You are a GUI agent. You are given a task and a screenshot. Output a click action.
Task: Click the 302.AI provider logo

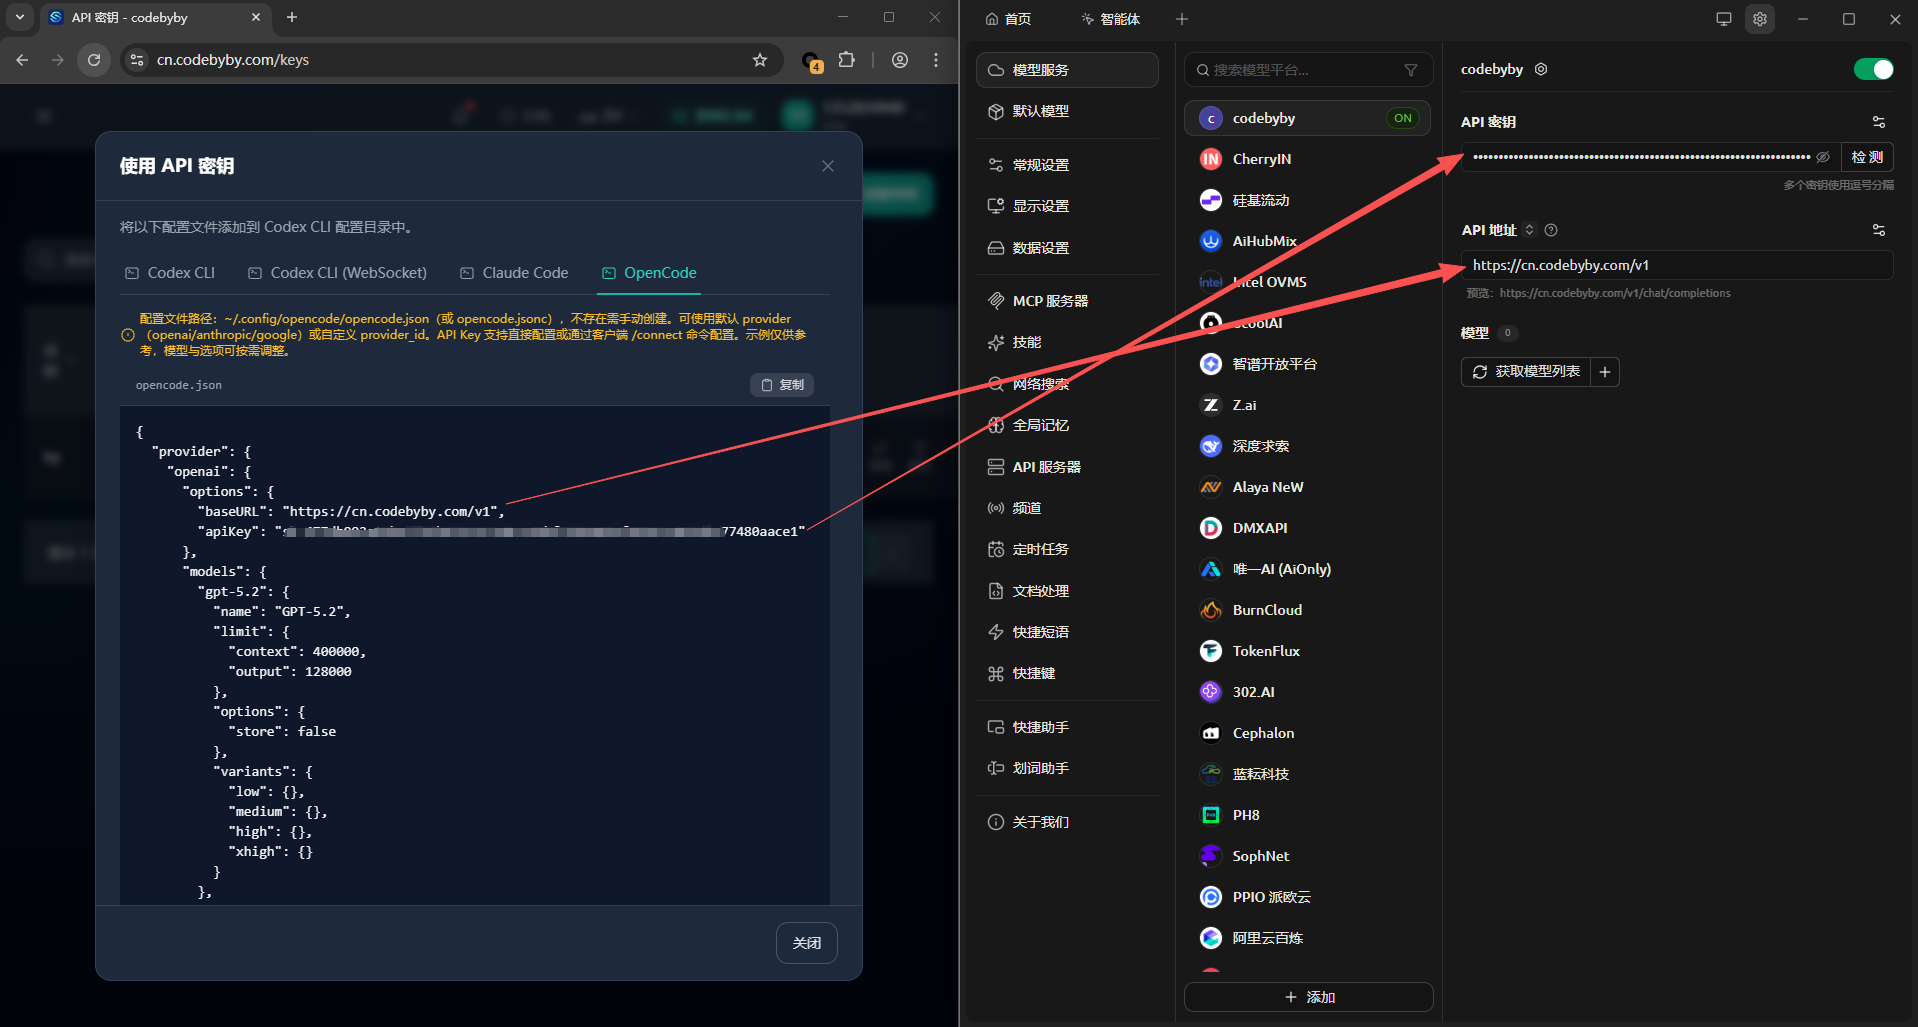(x=1211, y=692)
